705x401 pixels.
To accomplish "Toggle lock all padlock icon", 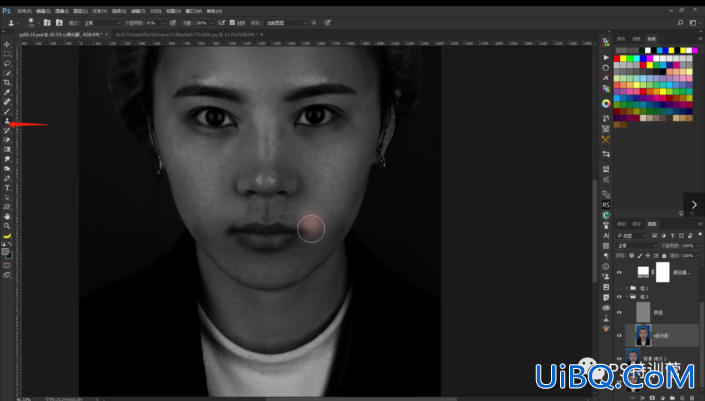I will [x=664, y=255].
